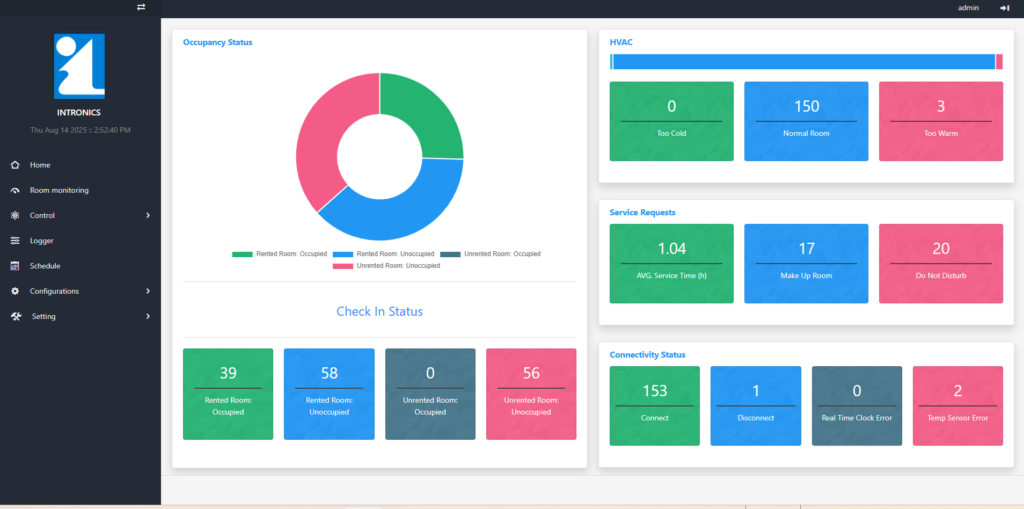Click the Logger sliders icon
The height and width of the screenshot is (509, 1024).
pos(15,241)
